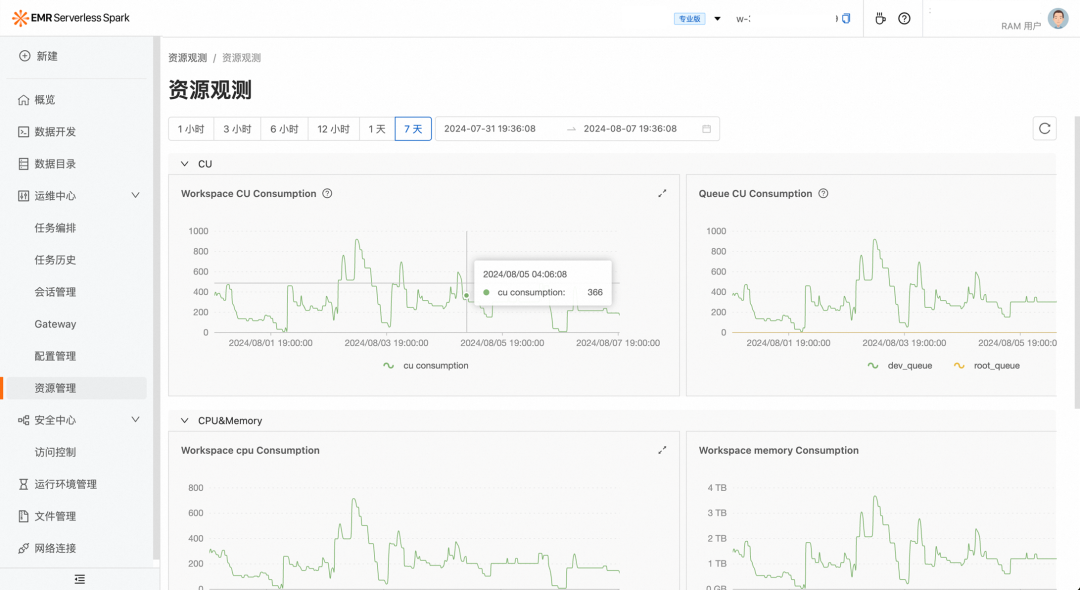Open the 专业版 edition dropdown arrow
The height and width of the screenshot is (590, 1080).
pos(717,19)
